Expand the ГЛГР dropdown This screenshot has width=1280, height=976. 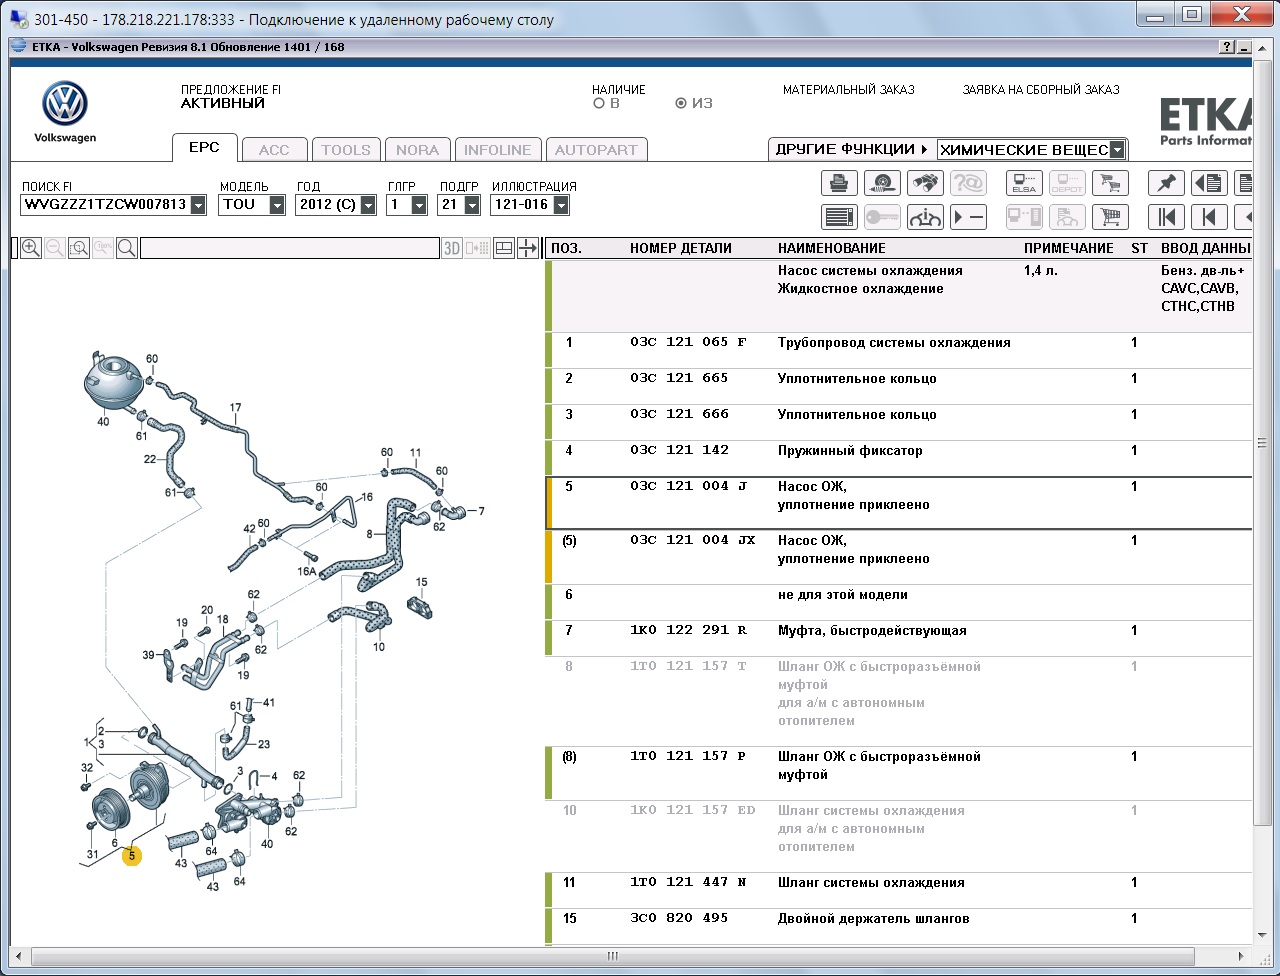pos(419,205)
